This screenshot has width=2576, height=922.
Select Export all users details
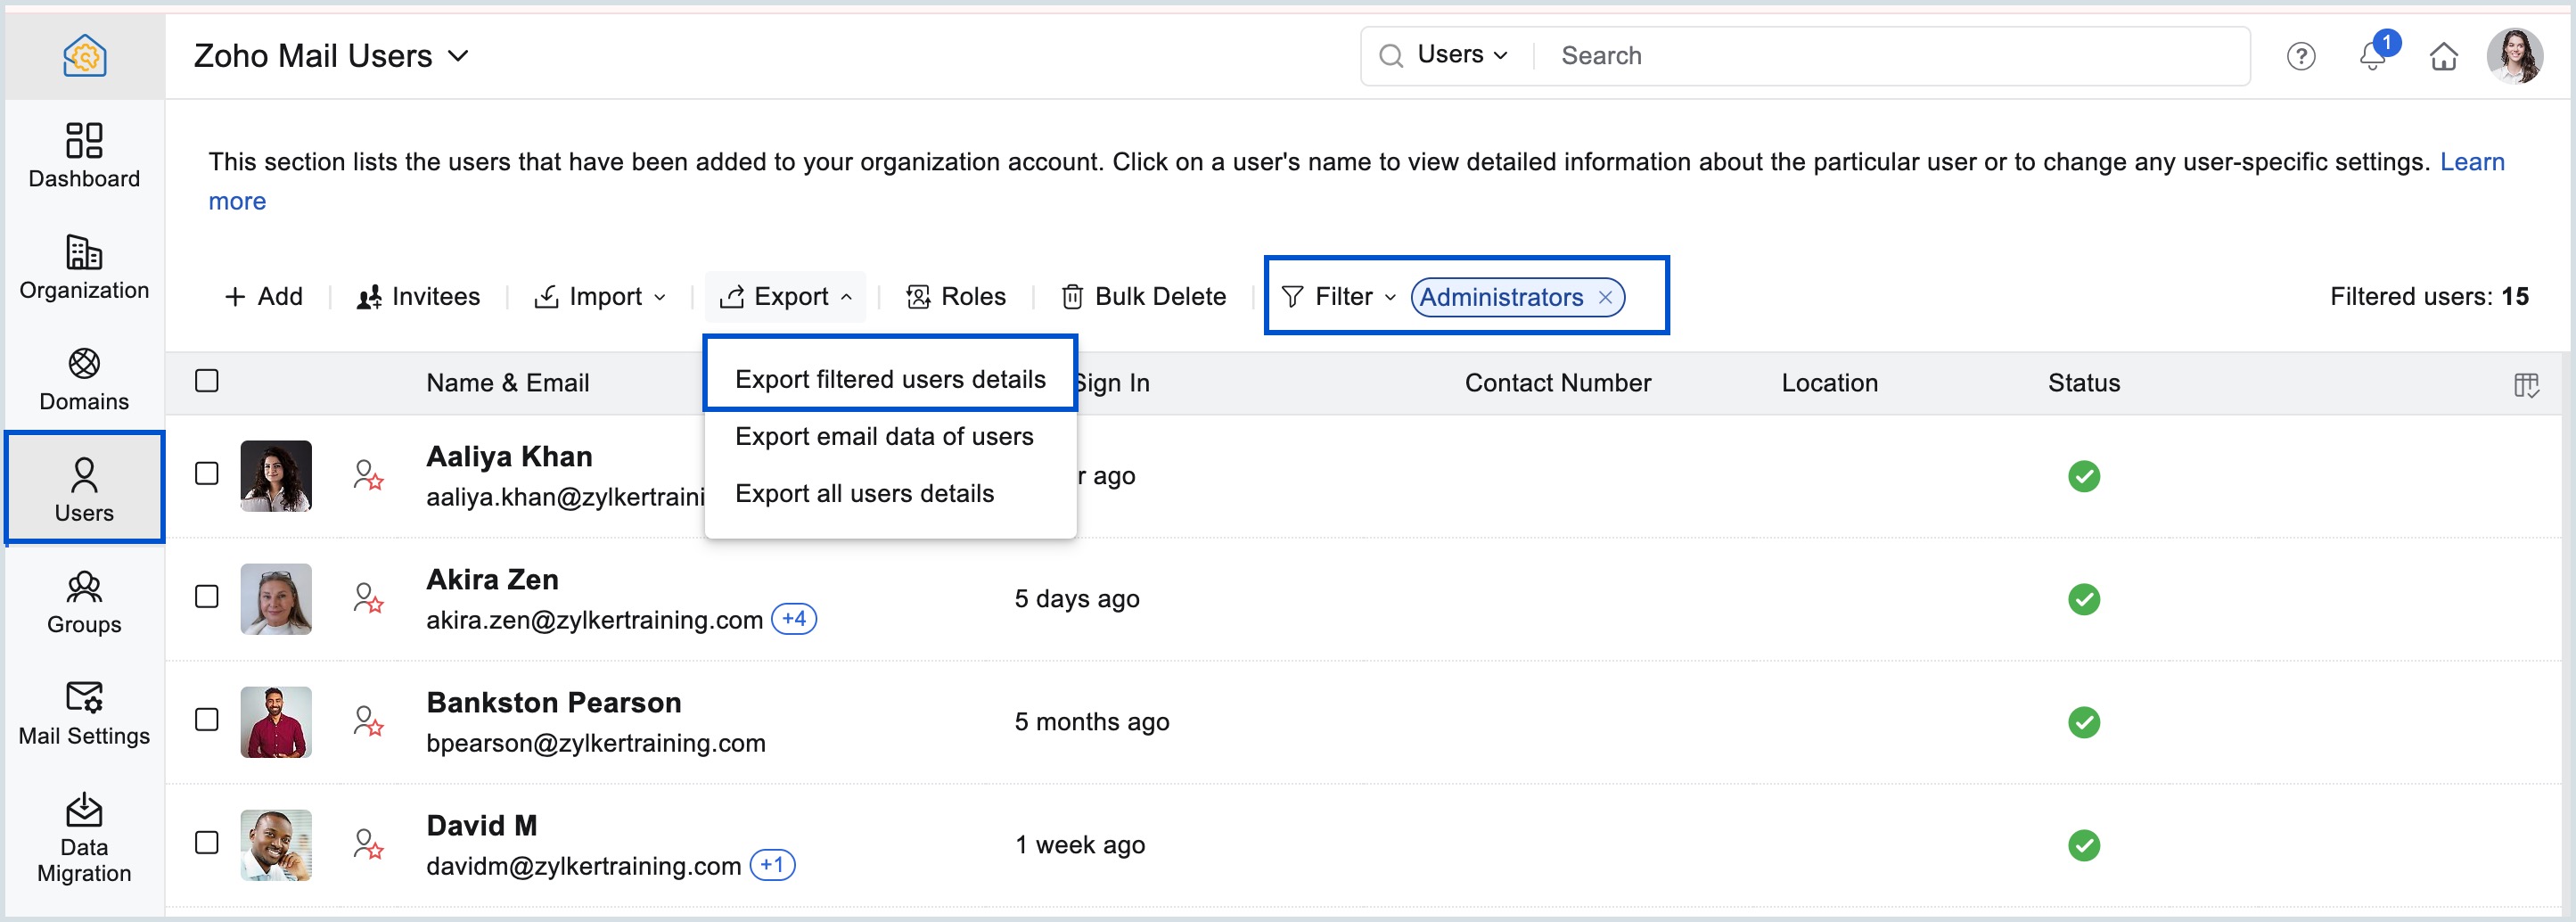pyautogui.click(x=864, y=493)
